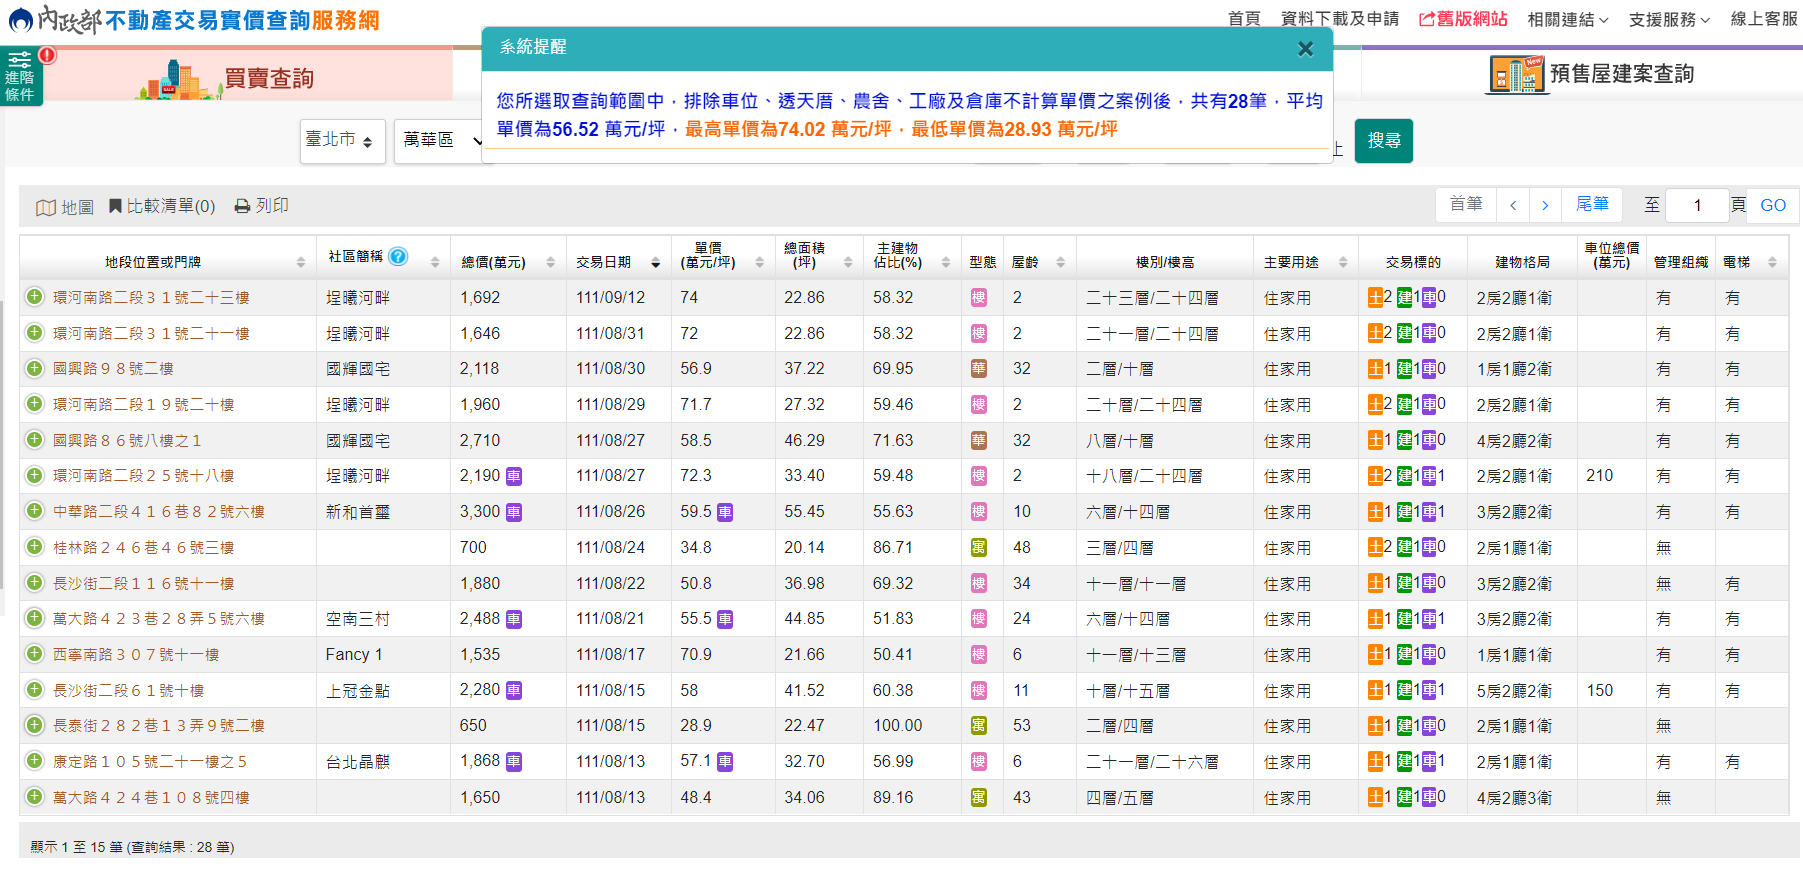Open the city dropdown showing 臺北市
The image size is (1803, 869).
click(x=342, y=141)
